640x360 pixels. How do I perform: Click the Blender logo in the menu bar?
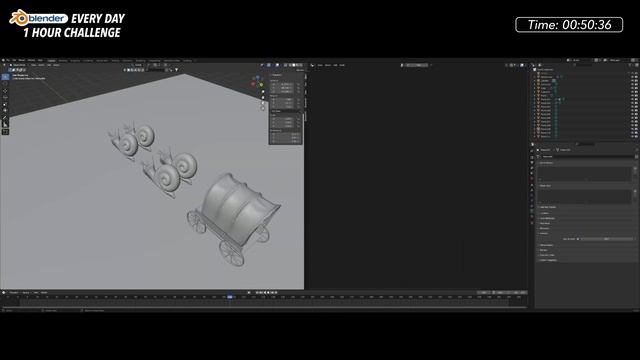click(3, 60)
